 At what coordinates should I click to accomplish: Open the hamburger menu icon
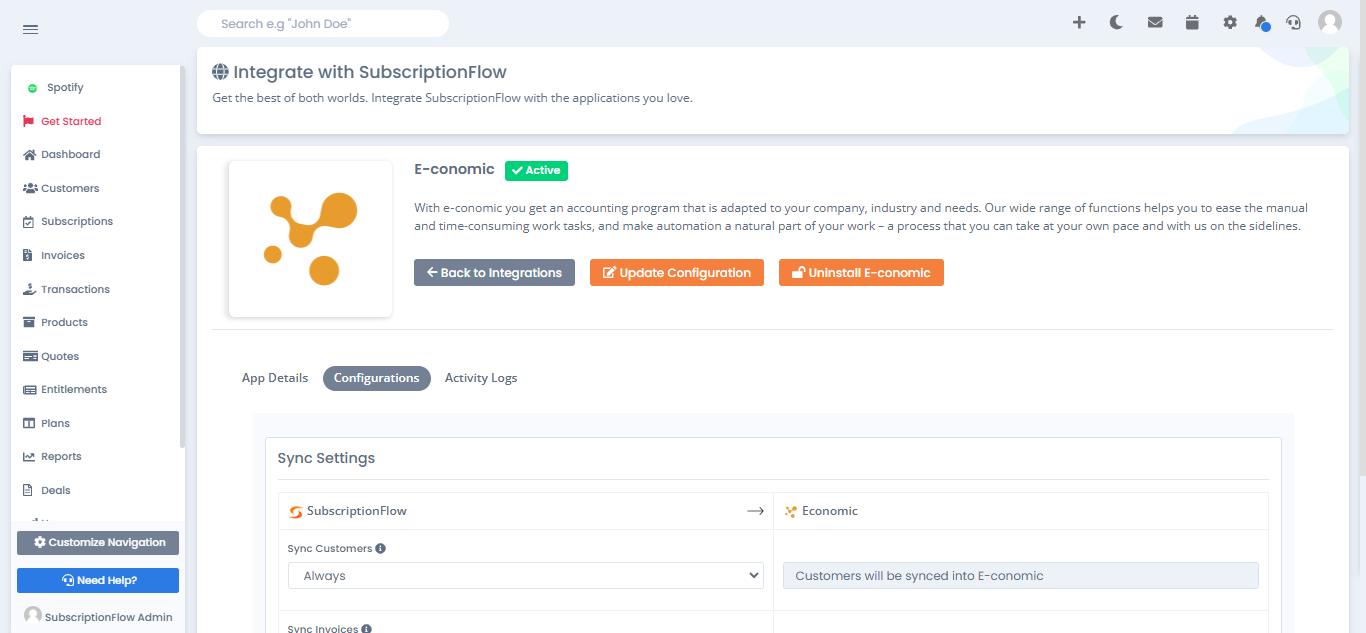pos(30,29)
